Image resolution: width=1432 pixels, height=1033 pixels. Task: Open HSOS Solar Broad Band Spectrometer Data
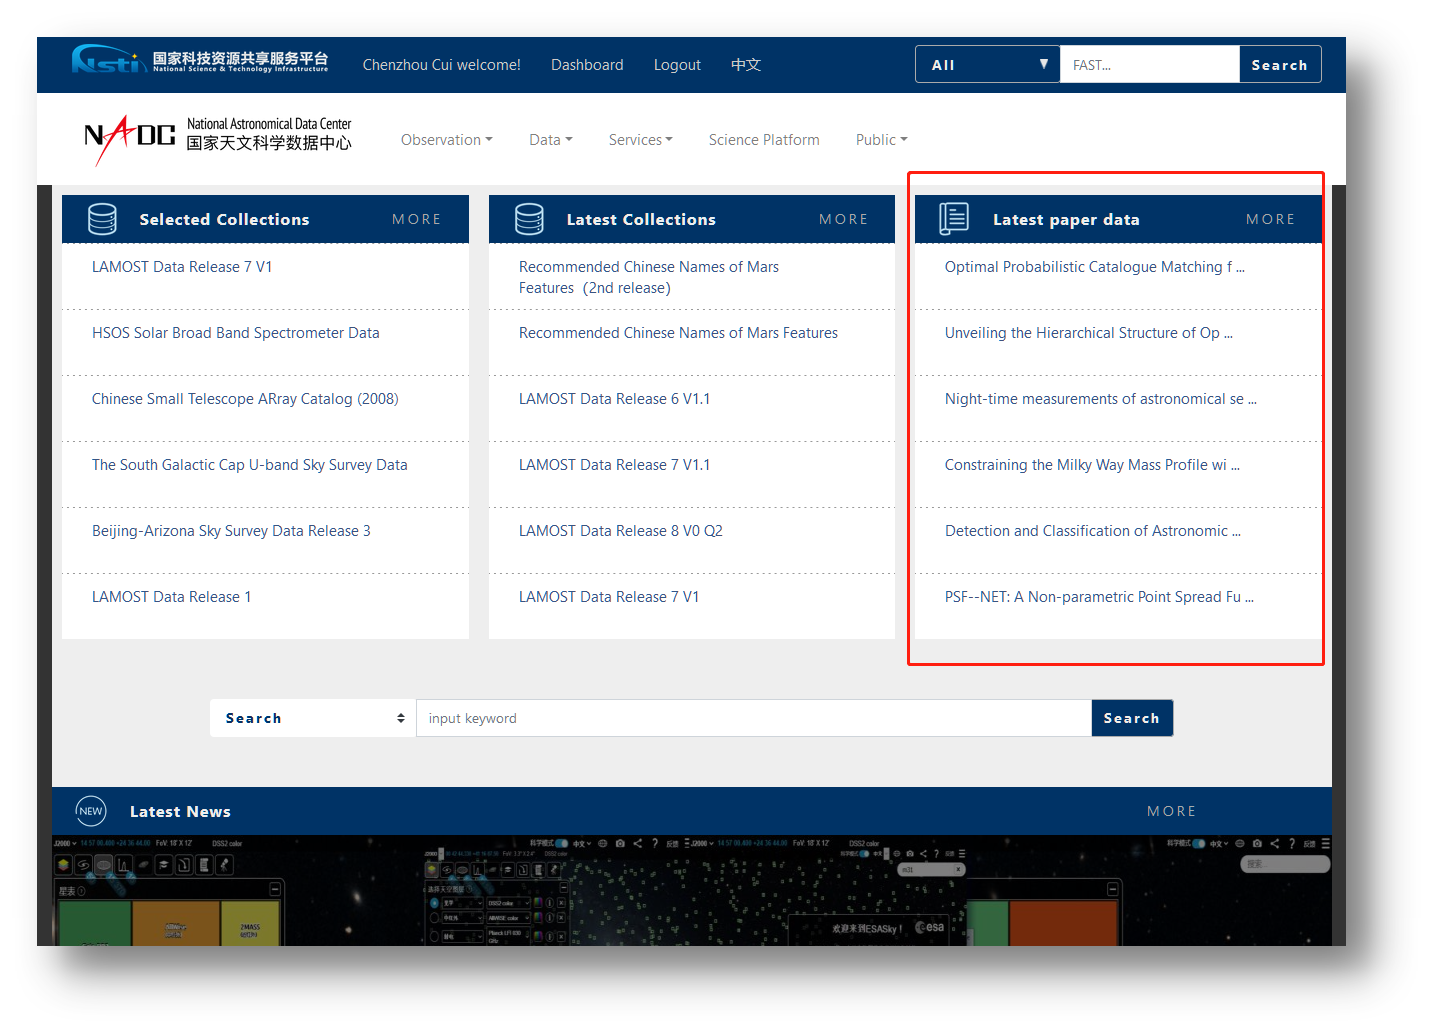pos(235,333)
